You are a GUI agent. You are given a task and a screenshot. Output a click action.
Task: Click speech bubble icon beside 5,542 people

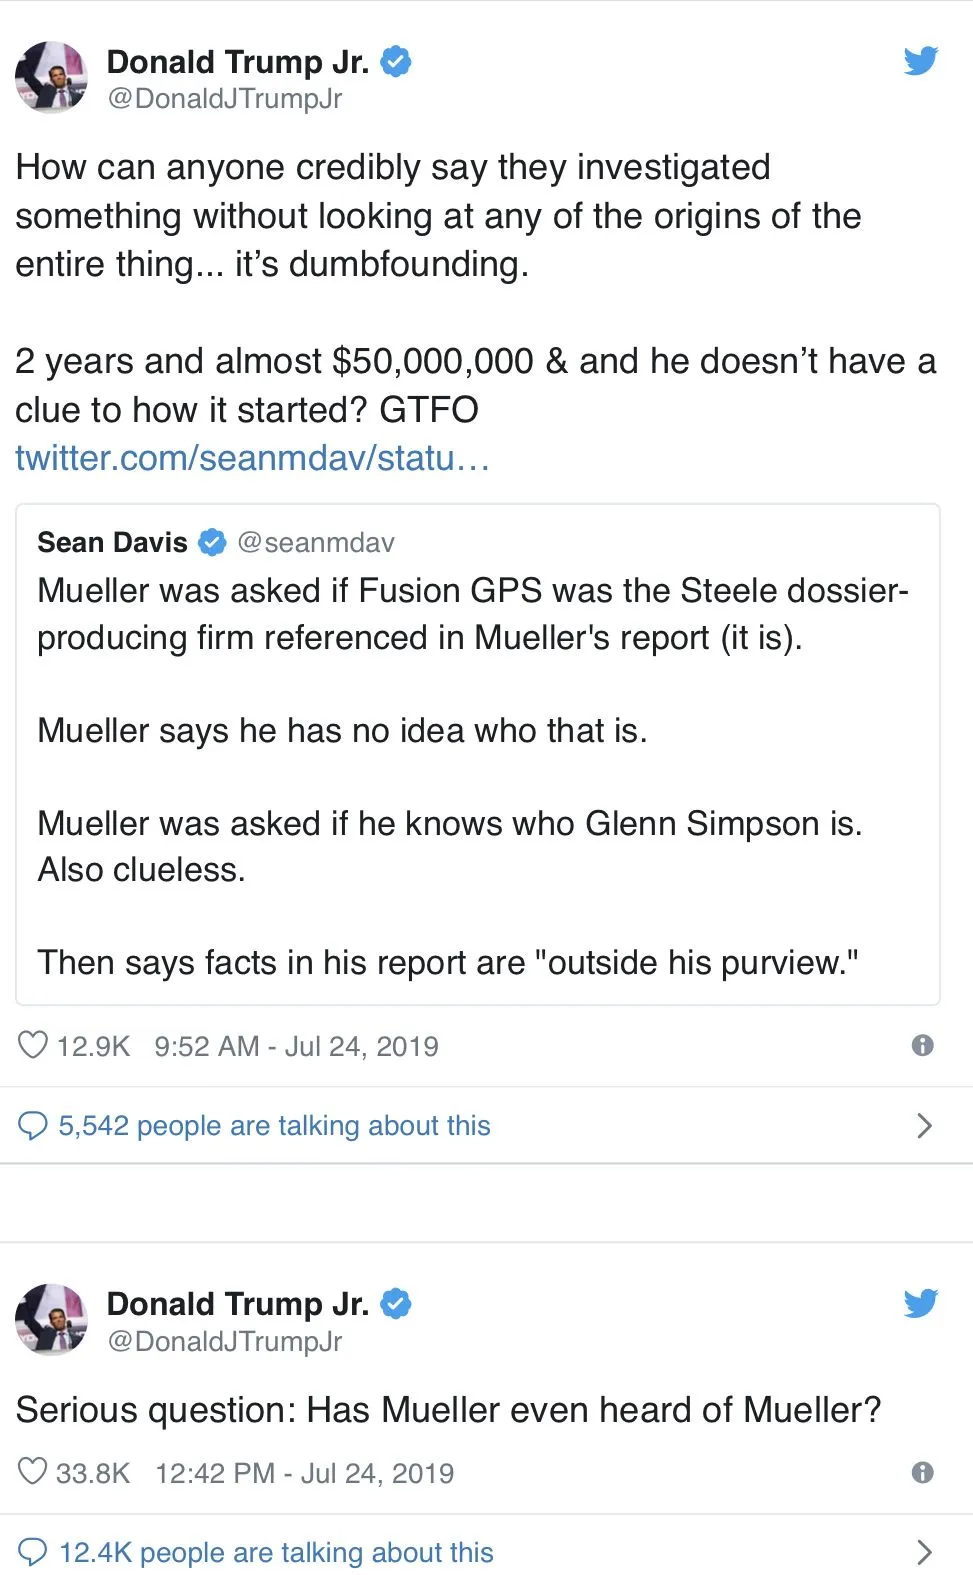coord(33,1126)
